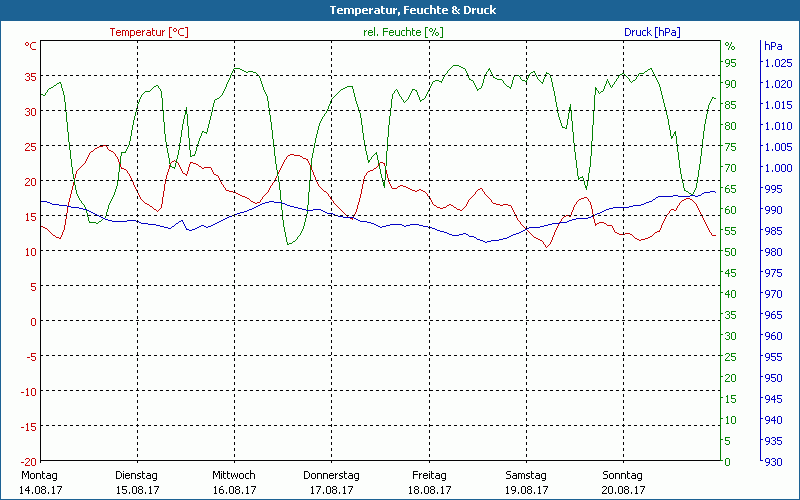
Task: Click the blue '930' pressure axis tick
Action: coord(773,462)
